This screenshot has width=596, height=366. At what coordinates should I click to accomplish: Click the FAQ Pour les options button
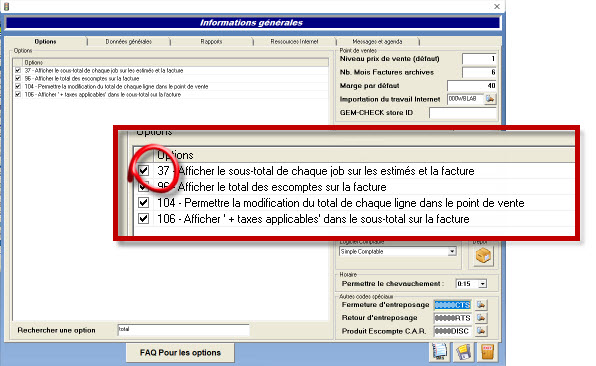pos(180,353)
